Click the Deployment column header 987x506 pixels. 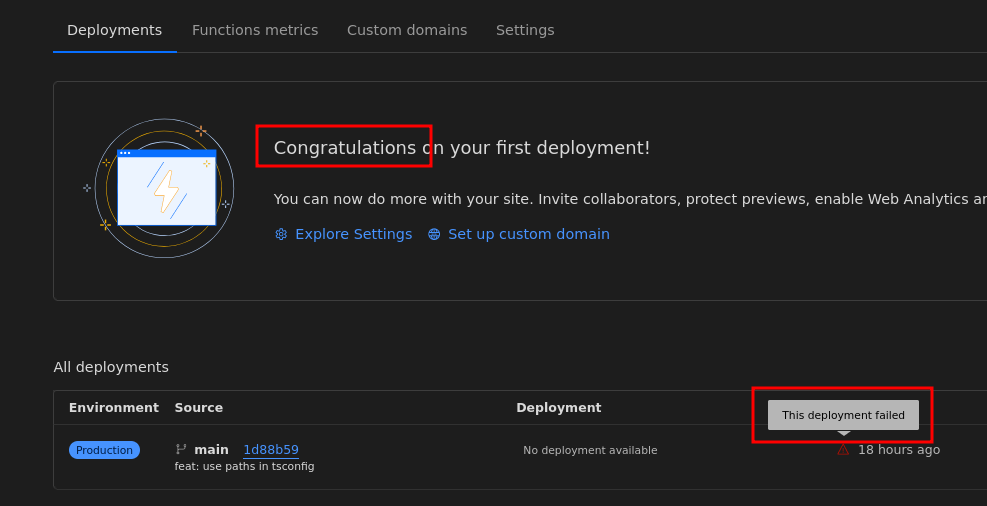(559, 408)
